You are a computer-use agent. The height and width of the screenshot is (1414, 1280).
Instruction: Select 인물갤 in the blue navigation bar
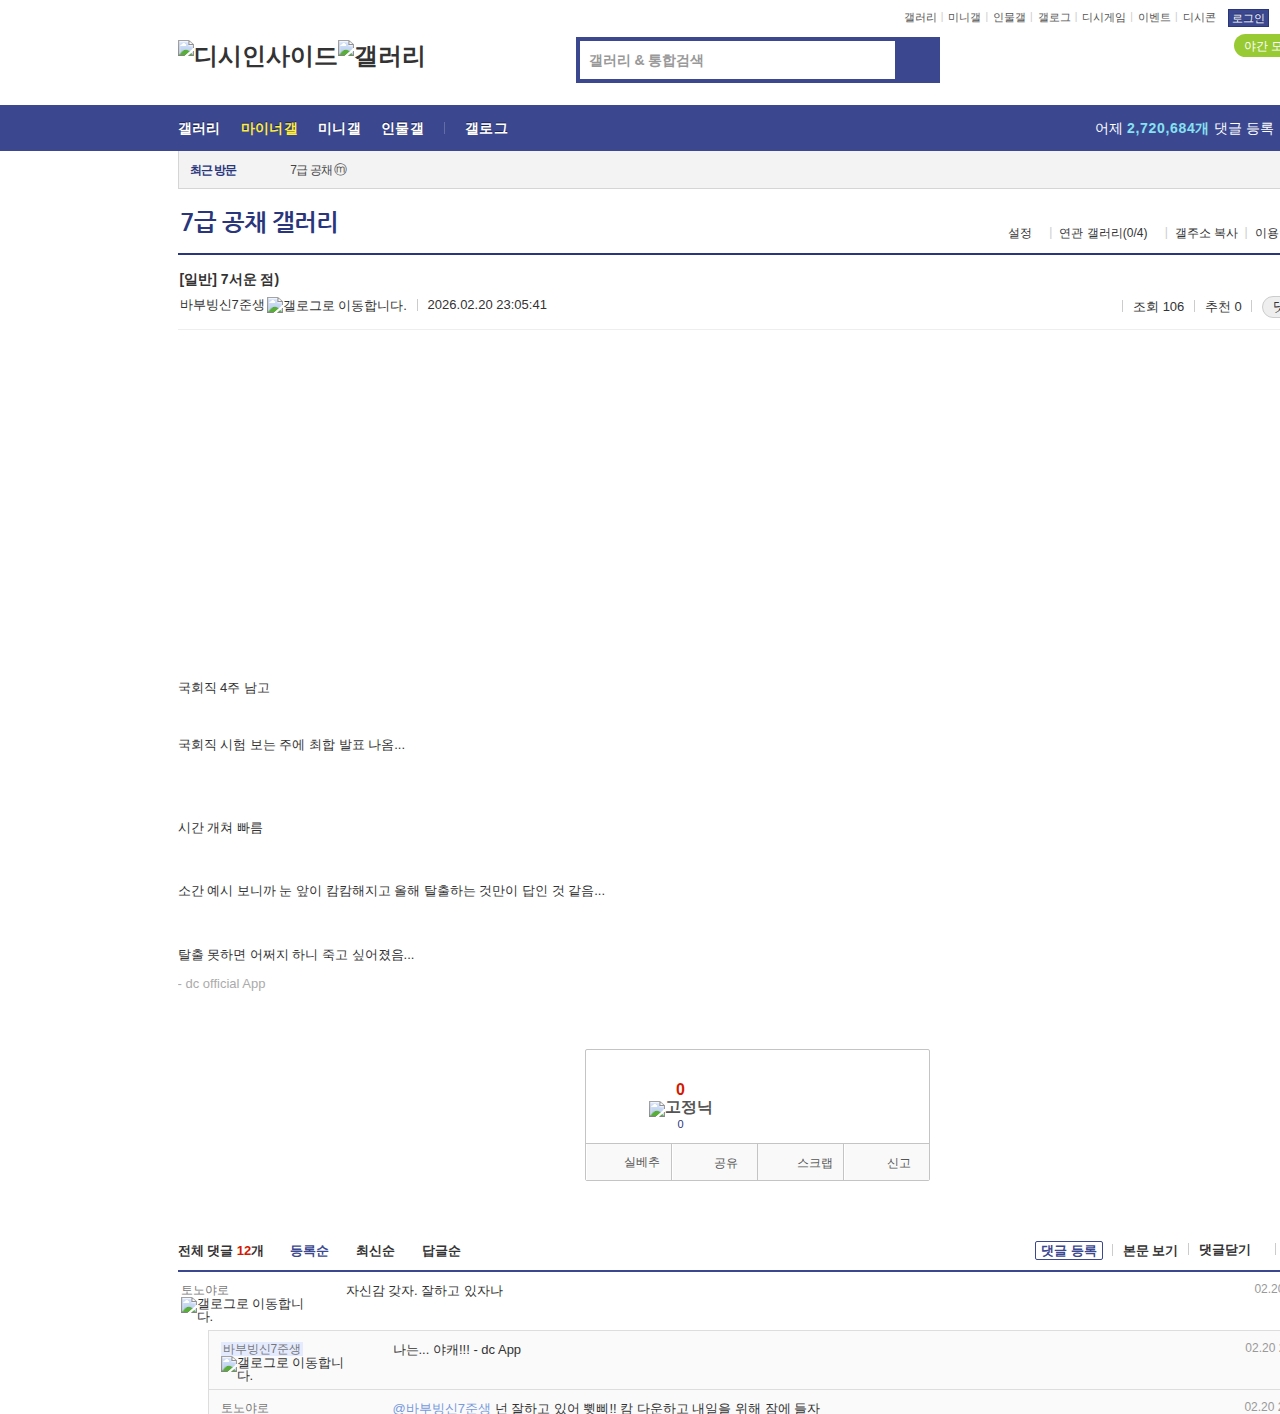tap(402, 129)
